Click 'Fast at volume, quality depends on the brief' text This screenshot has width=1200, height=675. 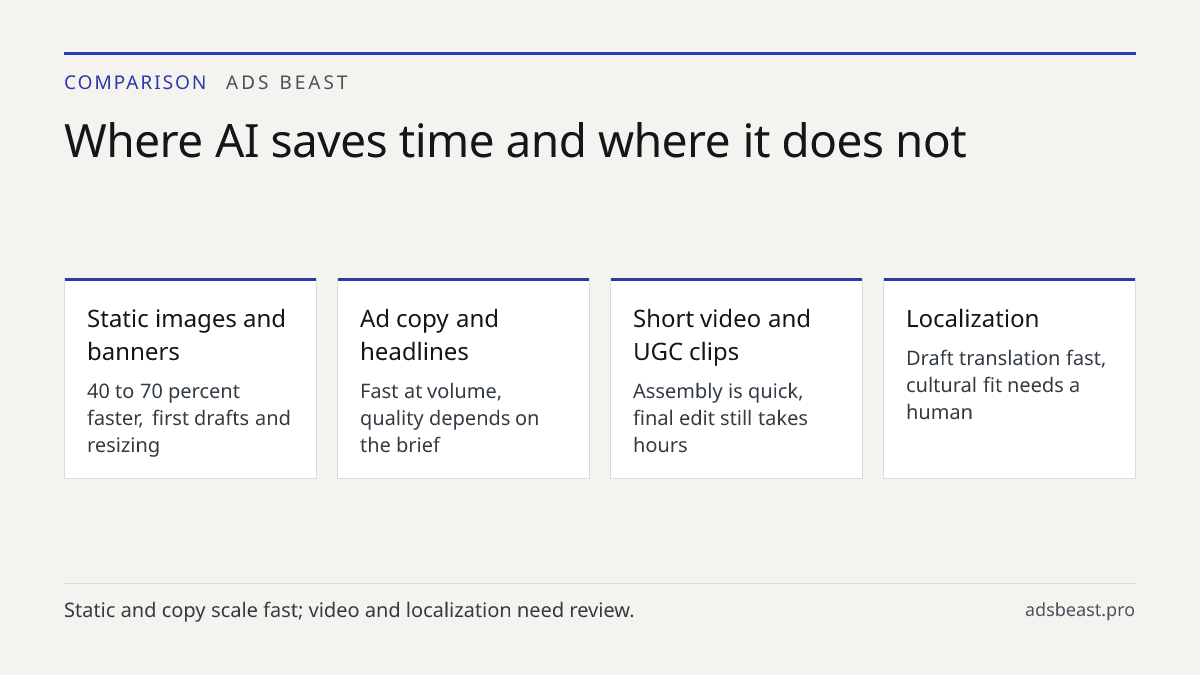pos(449,418)
